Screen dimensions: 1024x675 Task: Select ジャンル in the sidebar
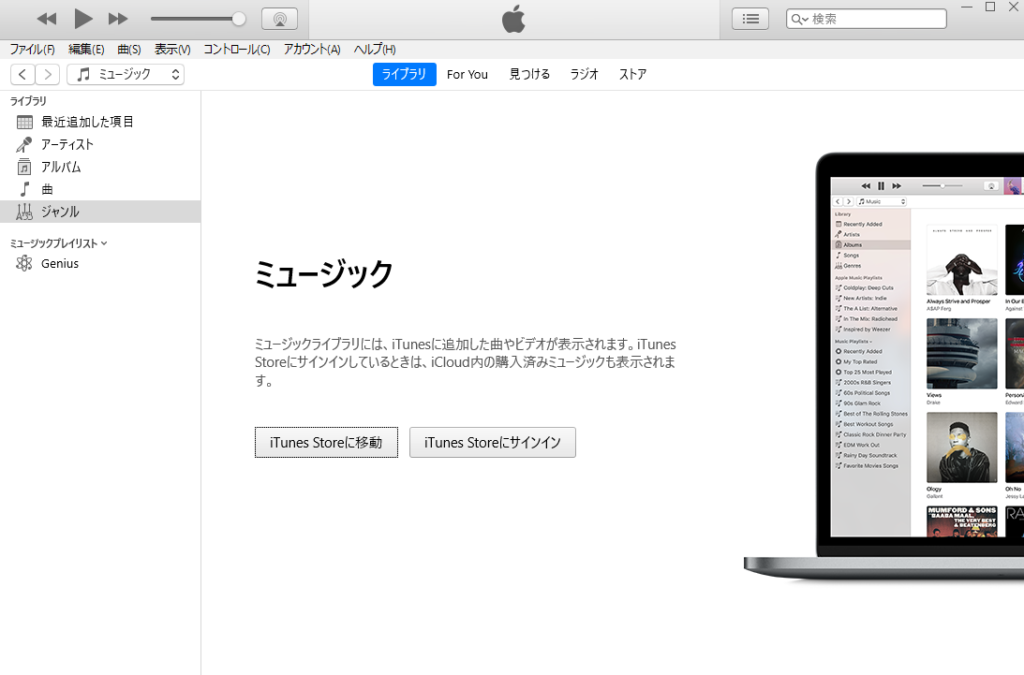(x=101, y=212)
